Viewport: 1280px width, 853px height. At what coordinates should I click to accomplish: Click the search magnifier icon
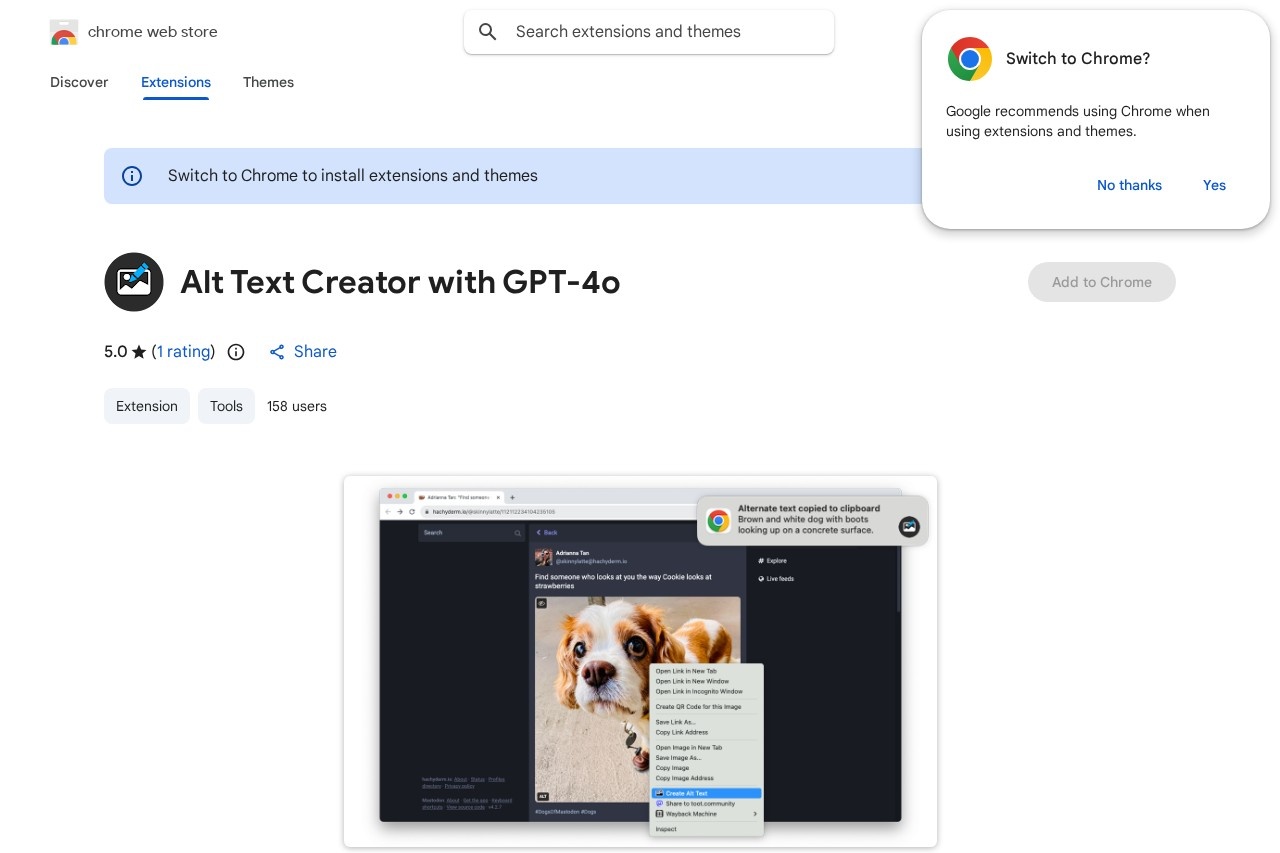click(488, 31)
